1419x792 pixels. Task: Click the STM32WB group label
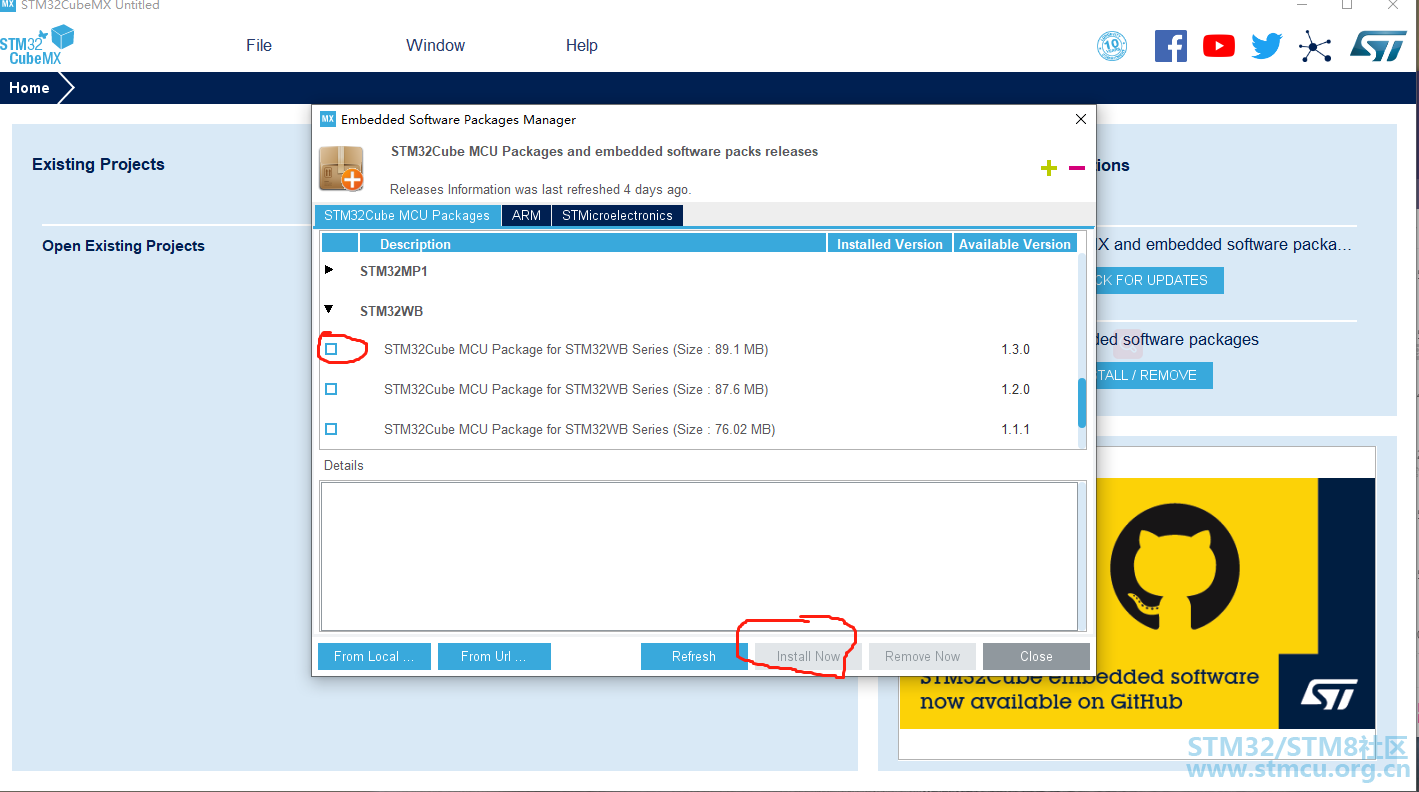tap(392, 311)
